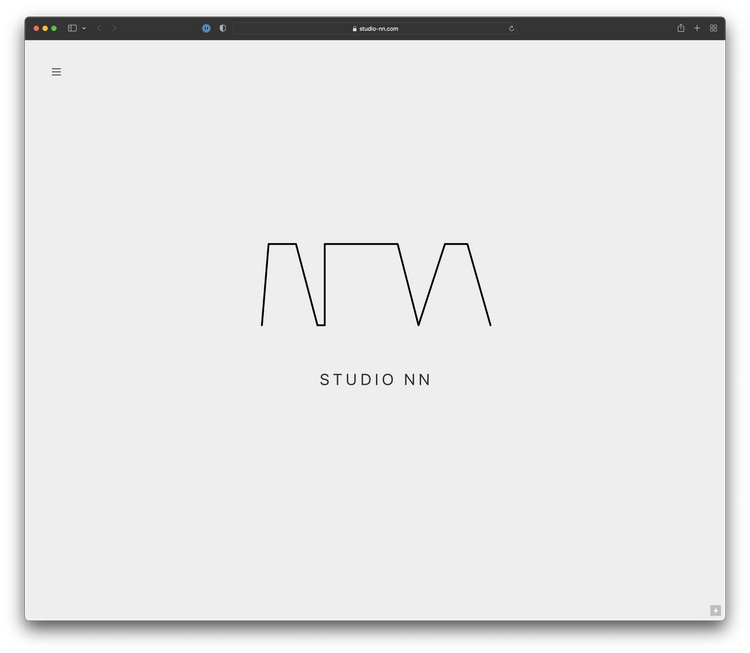Reload the page with the refresh icon
This screenshot has width=750, height=653.
511,29
